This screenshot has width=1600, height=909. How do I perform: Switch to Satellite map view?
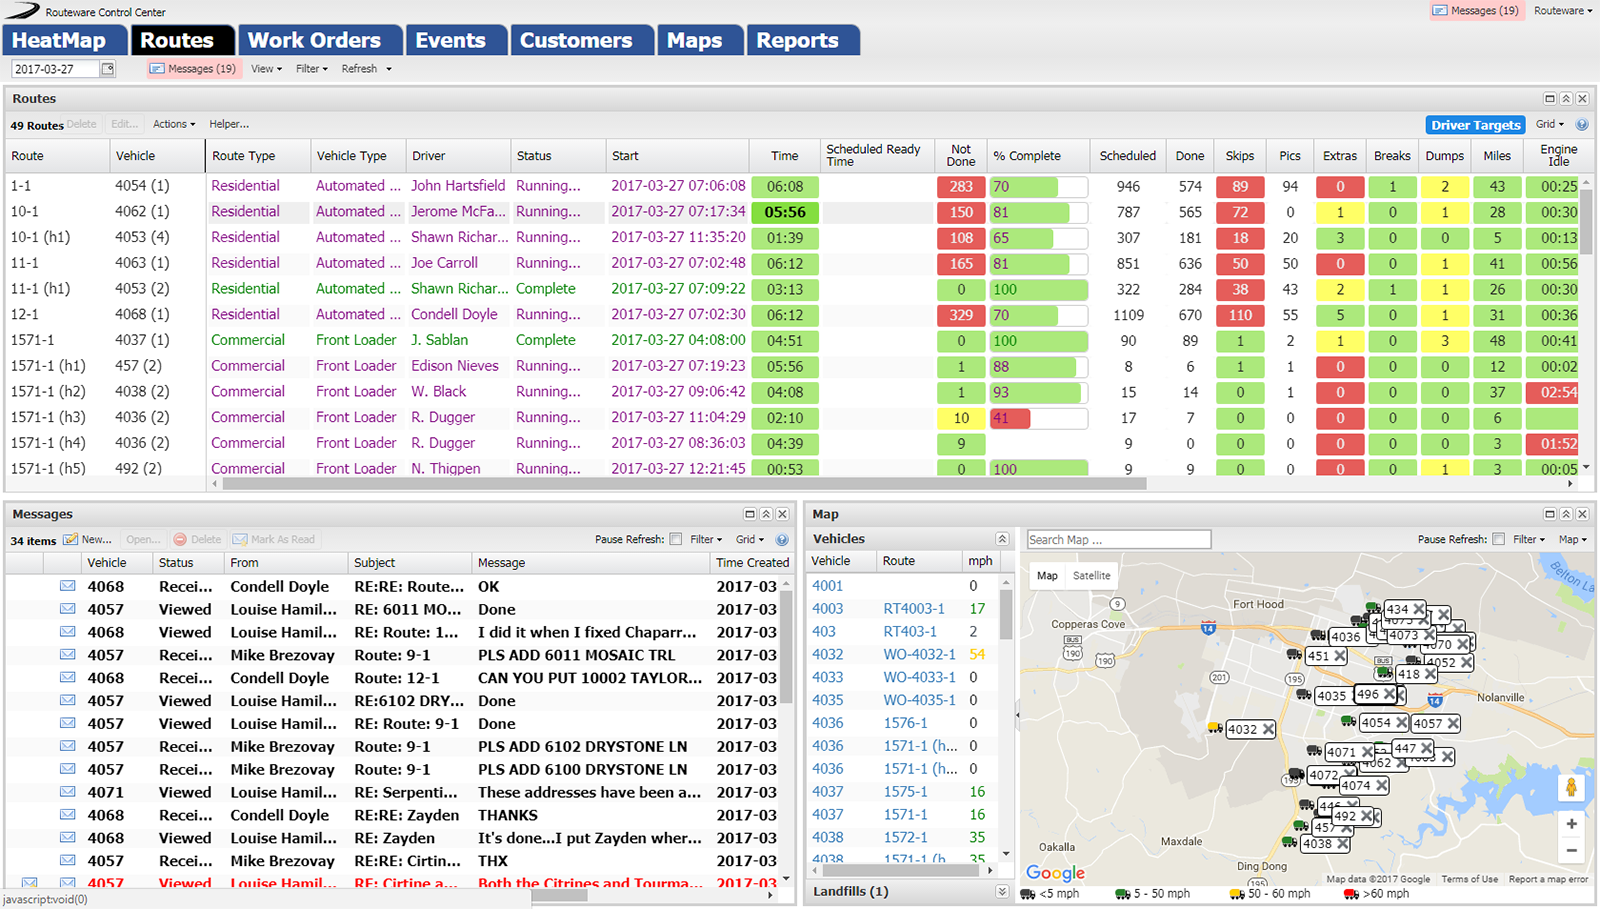tap(1091, 575)
